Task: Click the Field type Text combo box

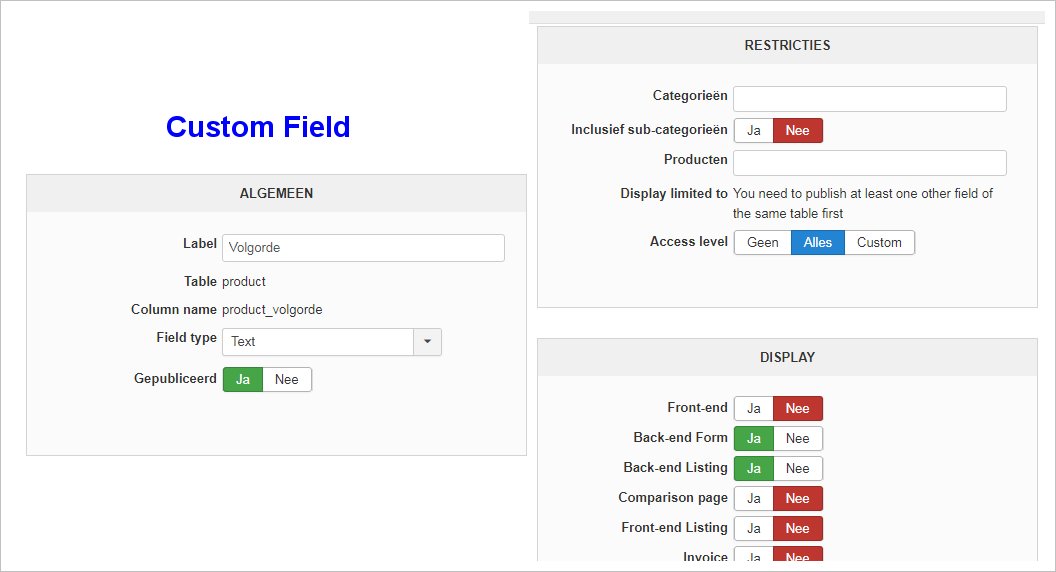Action: pos(318,342)
